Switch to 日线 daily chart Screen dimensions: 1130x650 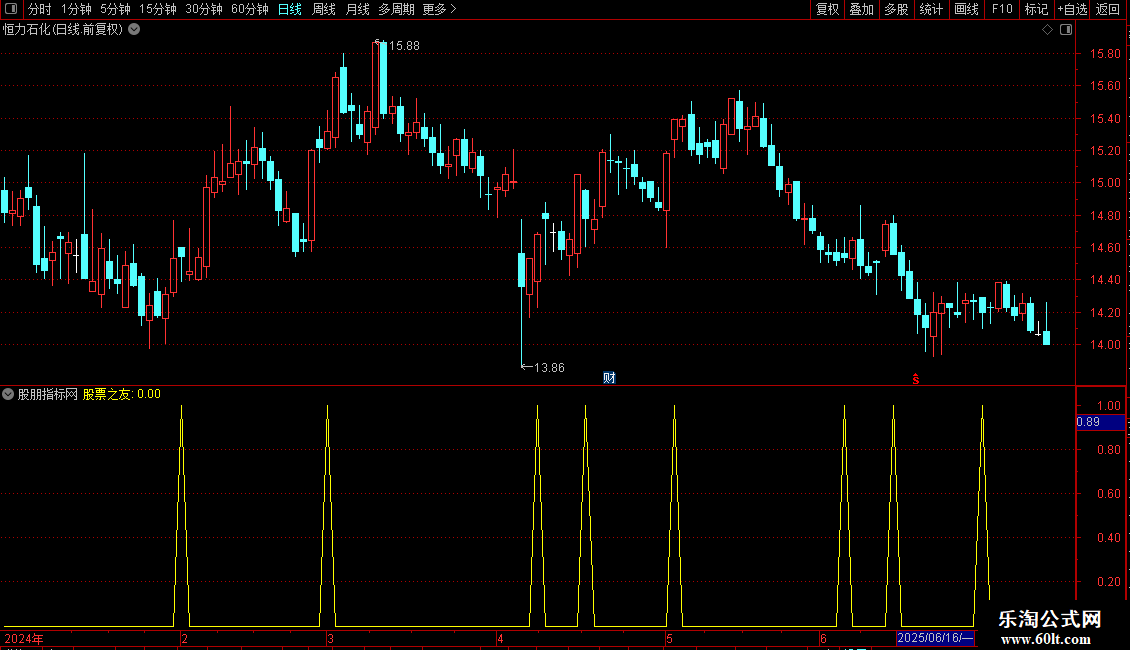click(290, 9)
